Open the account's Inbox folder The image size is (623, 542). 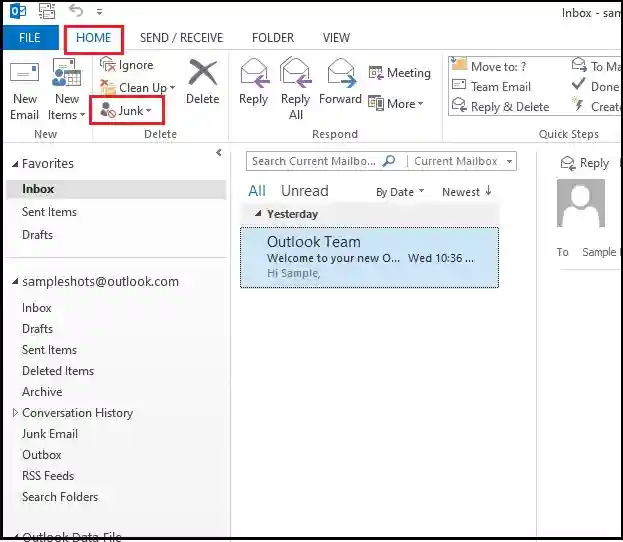[37, 308]
